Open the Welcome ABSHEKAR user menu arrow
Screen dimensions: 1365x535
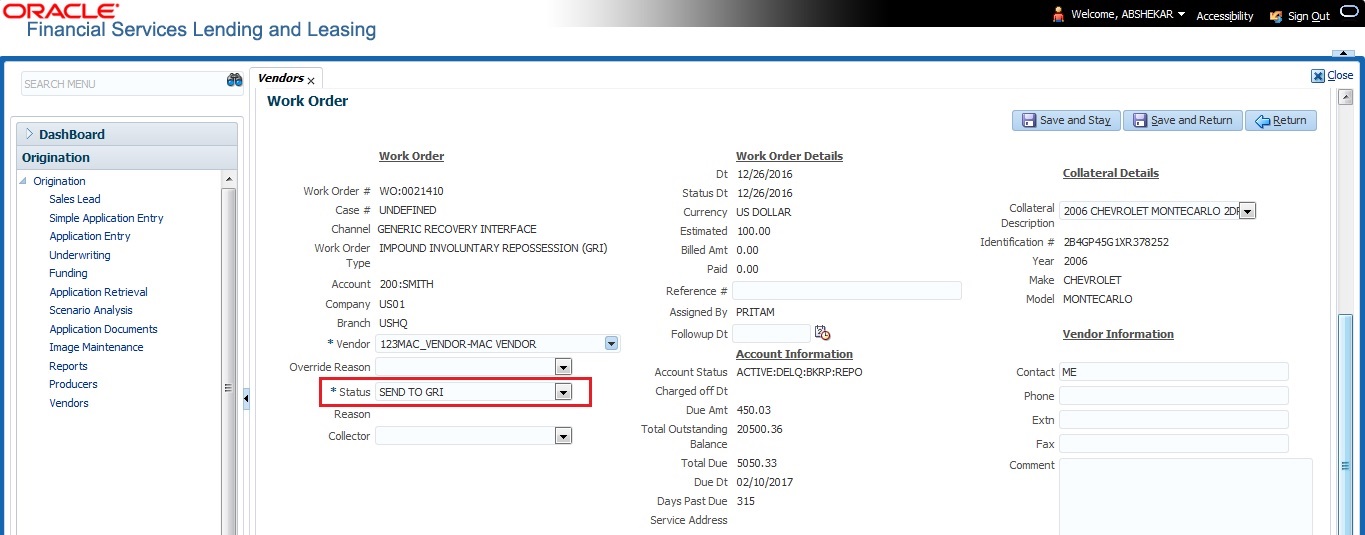point(1181,15)
